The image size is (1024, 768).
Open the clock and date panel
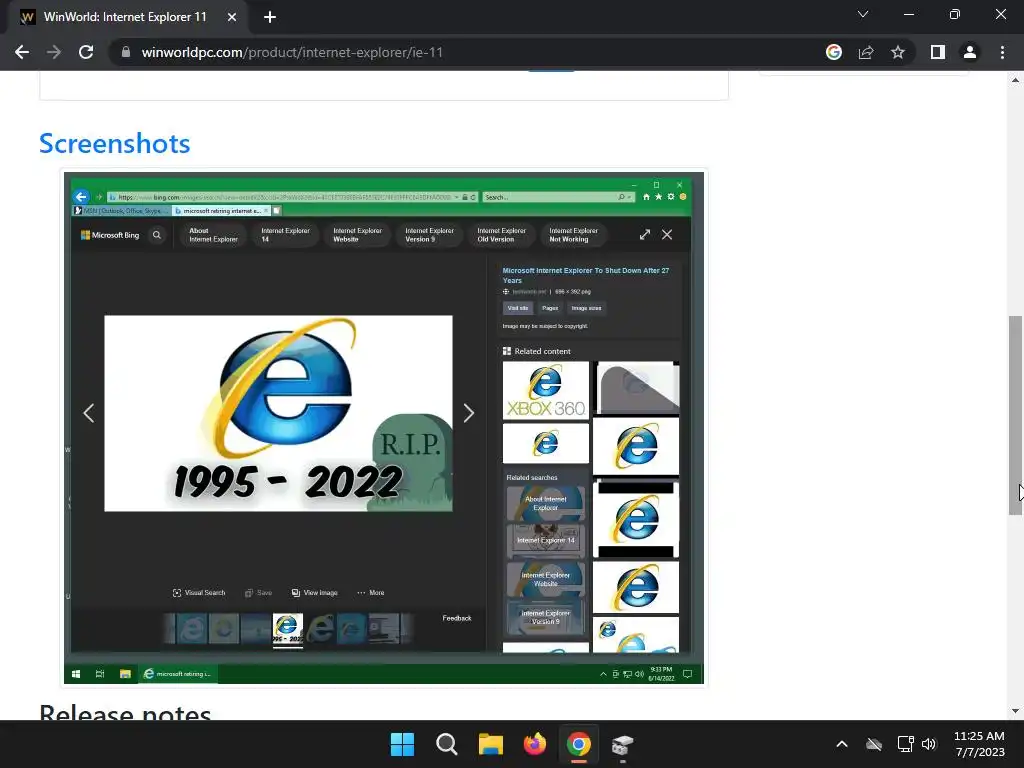click(979, 744)
